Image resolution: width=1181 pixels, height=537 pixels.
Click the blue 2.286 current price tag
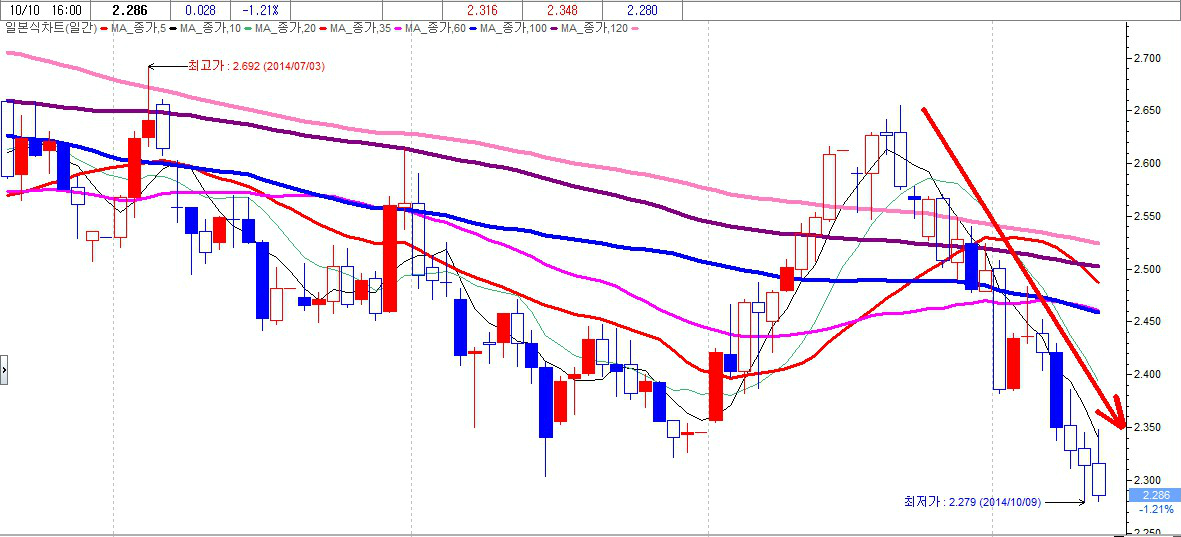(1154, 495)
